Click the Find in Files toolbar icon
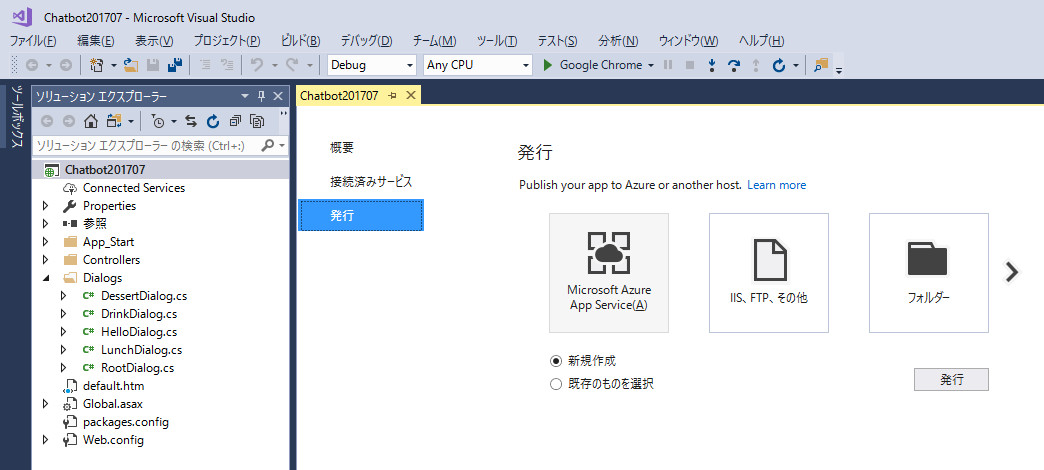The height and width of the screenshot is (470, 1044). tap(821, 65)
